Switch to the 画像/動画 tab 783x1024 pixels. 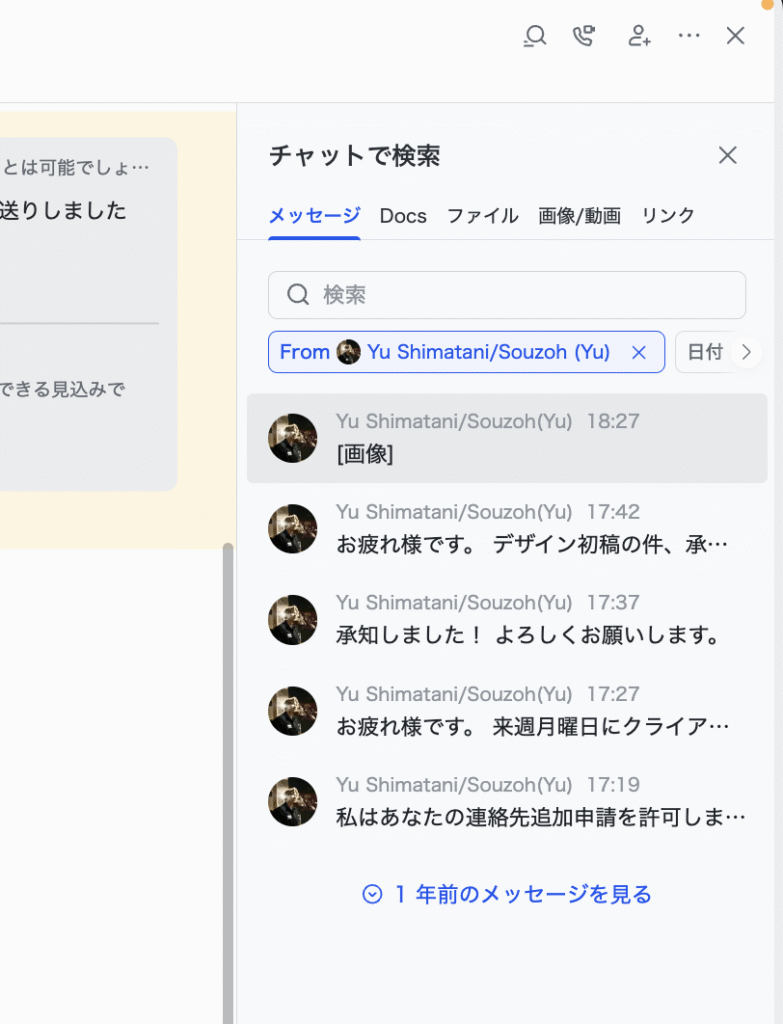tap(579, 216)
